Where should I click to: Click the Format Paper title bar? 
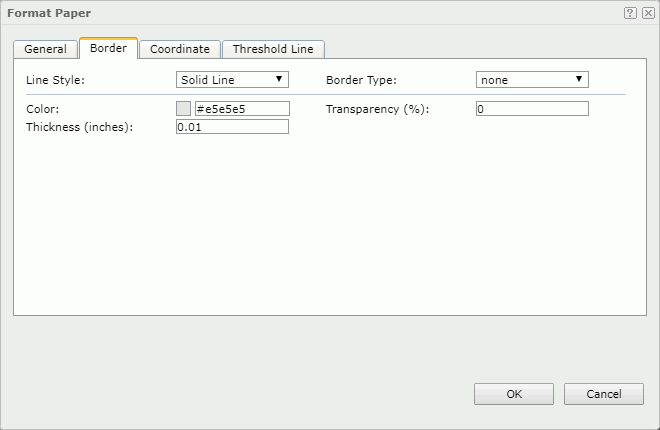click(x=300, y=13)
